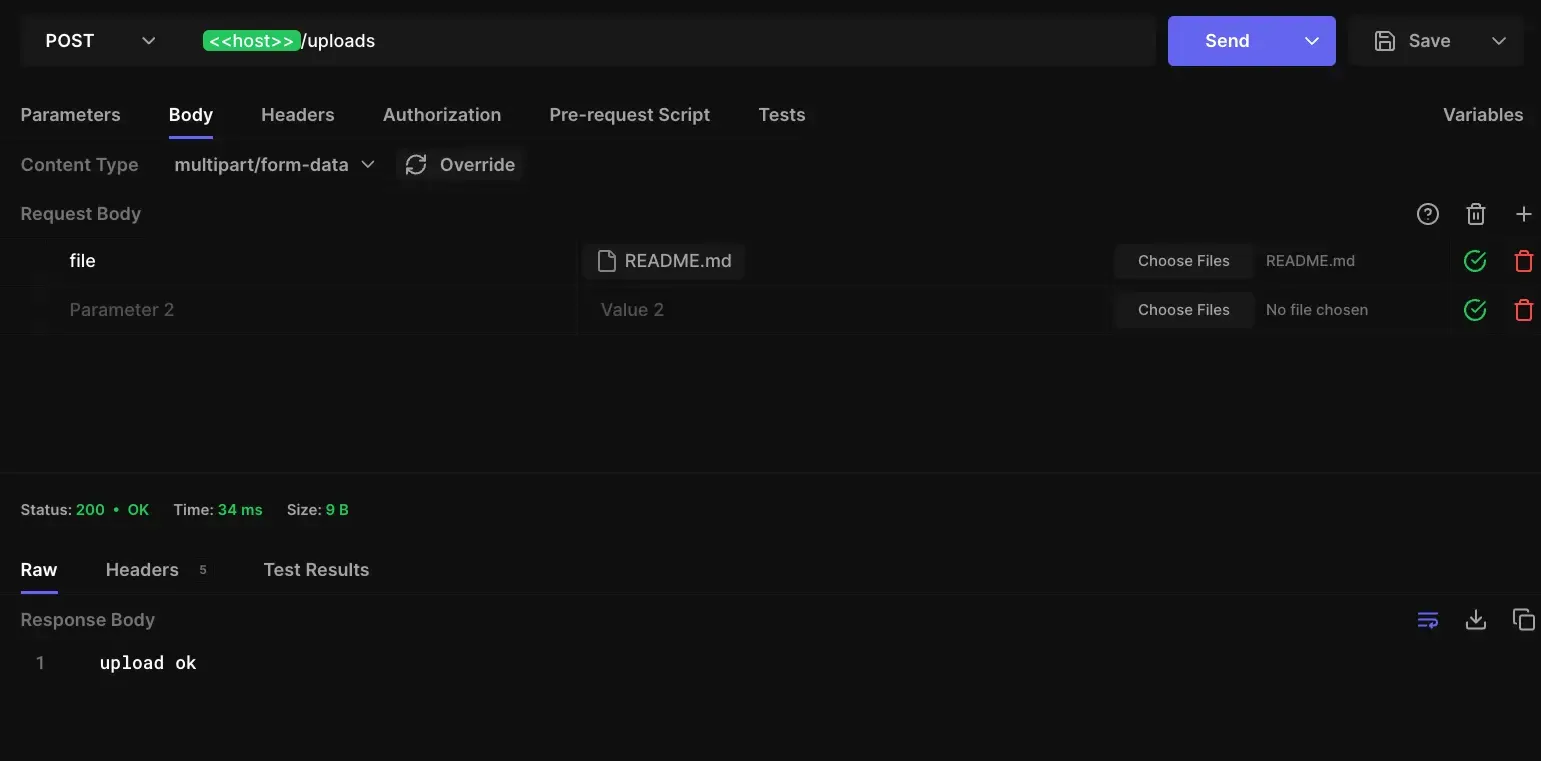Click the "9 B" size value

click(337, 510)
